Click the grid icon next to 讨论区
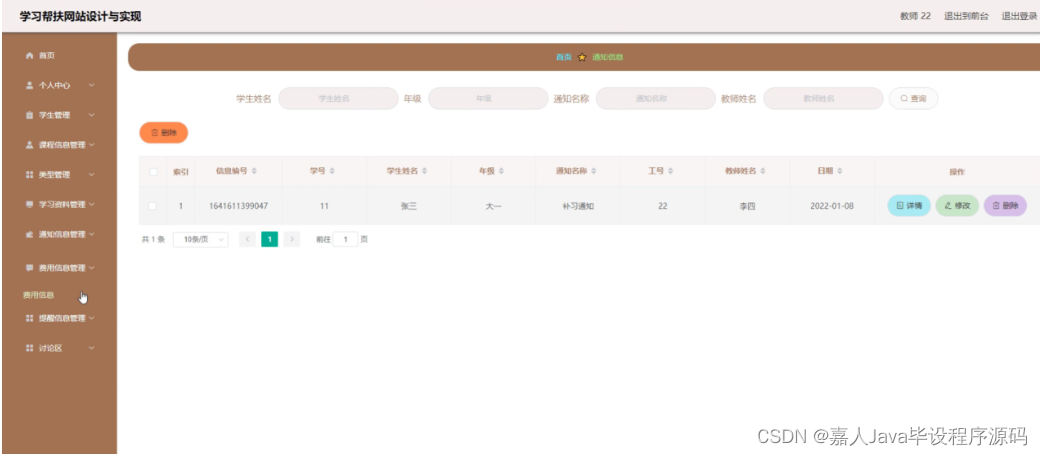This screenshot has width=1042, height=456. click(29, 348)
